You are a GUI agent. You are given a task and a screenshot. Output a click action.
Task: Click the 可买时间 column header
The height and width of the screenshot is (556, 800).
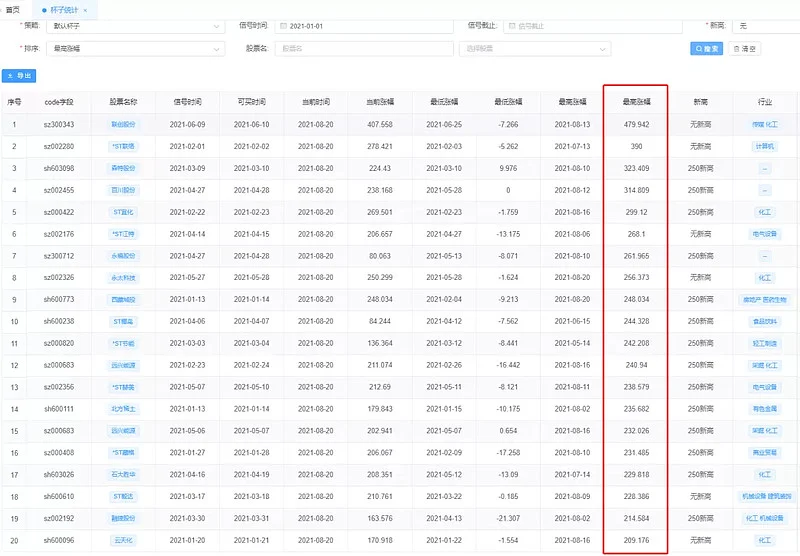pyautogui.click(x=252, y=102)
